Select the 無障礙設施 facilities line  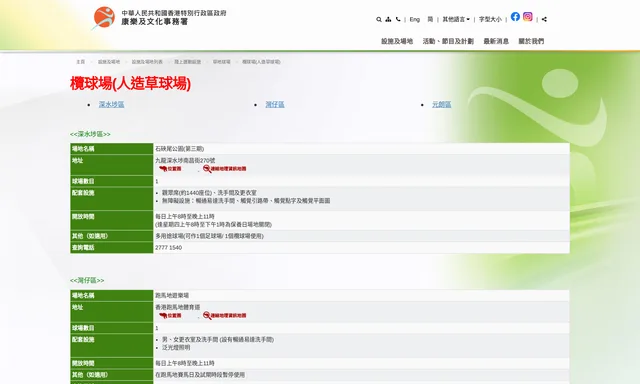pos(246,201)
